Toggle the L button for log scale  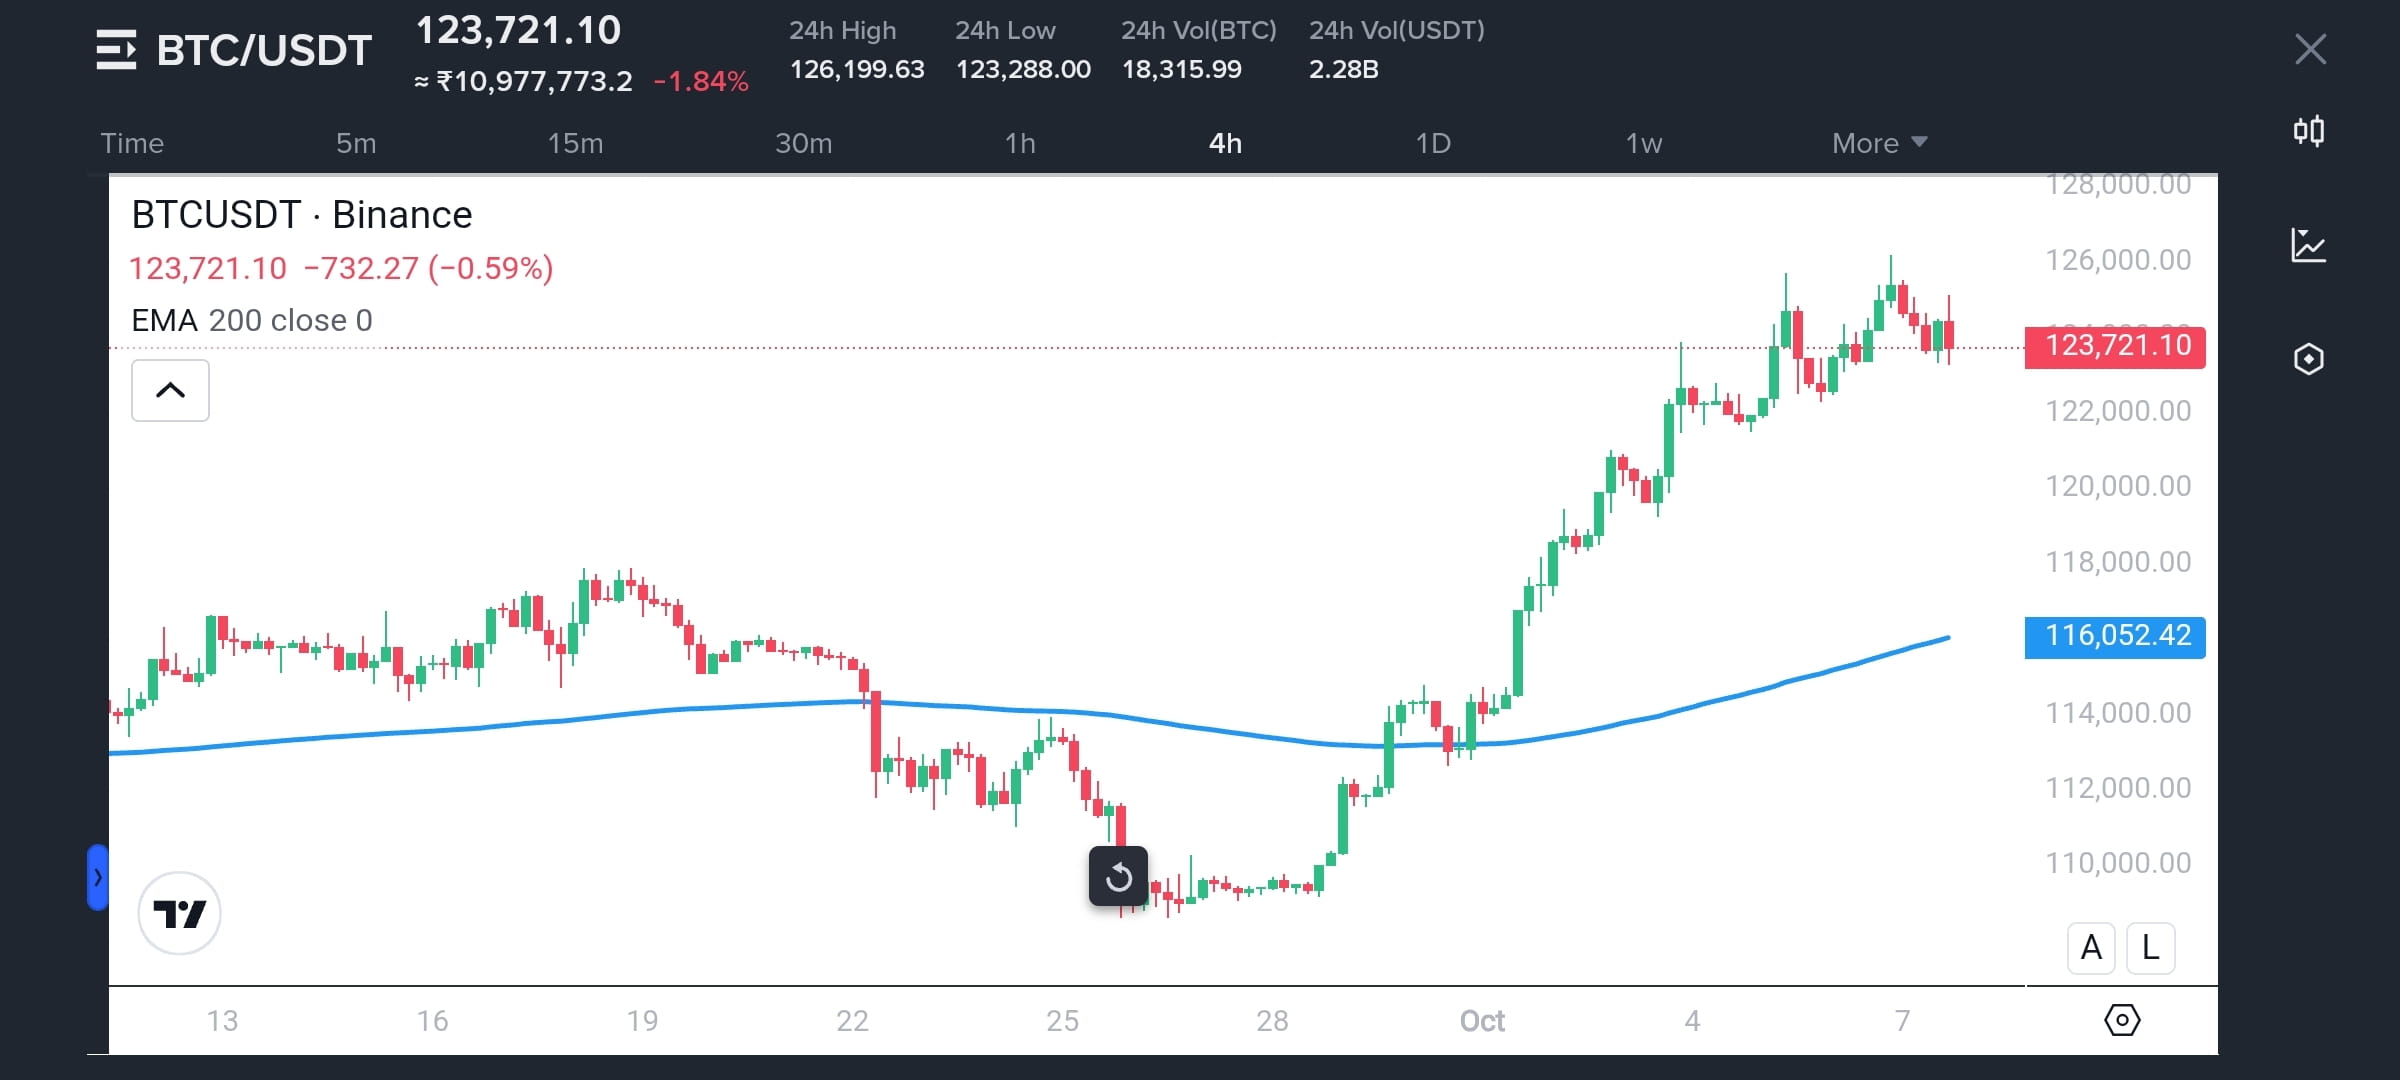pyautogui.click(x=2150, y=947)
